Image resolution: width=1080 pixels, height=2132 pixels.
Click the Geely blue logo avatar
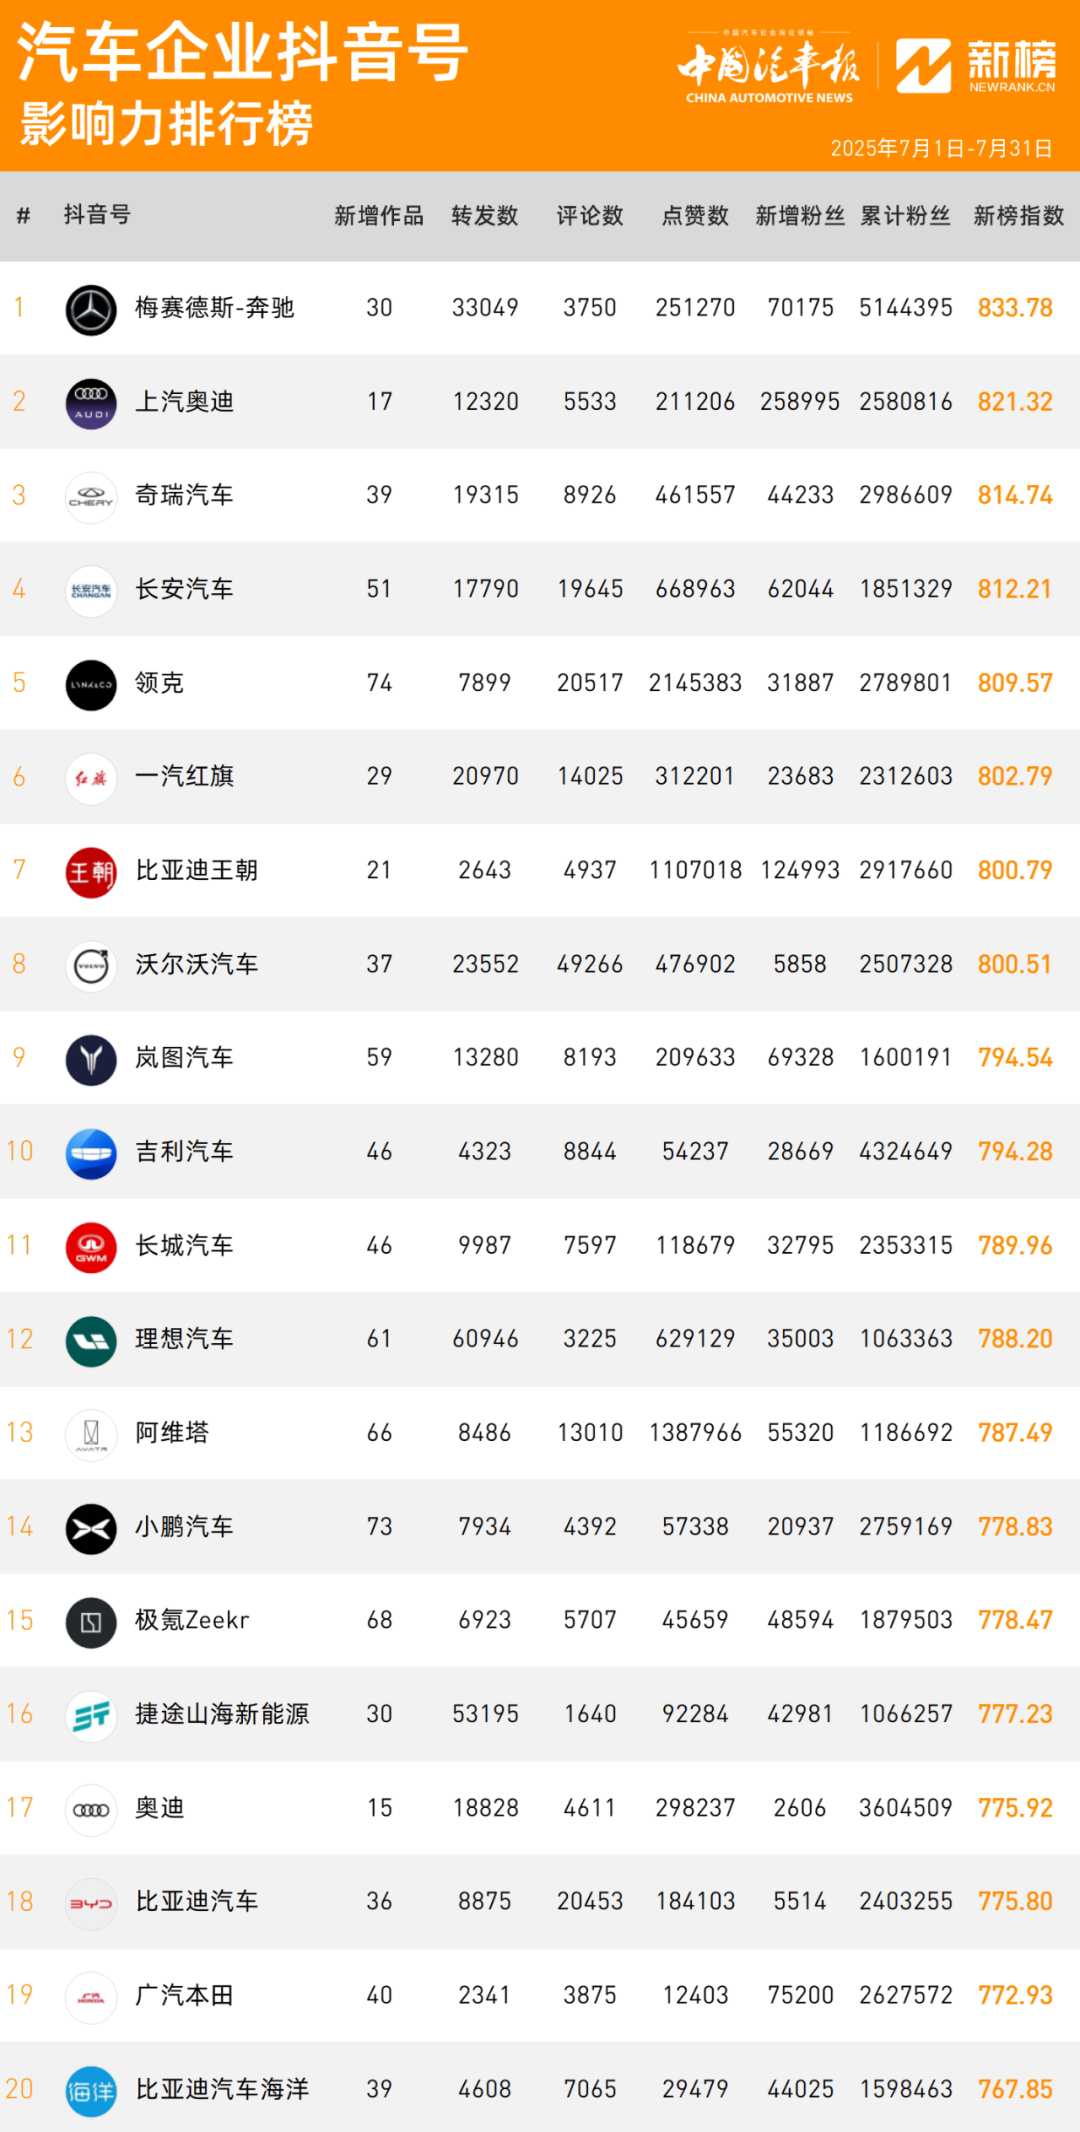91,1153
